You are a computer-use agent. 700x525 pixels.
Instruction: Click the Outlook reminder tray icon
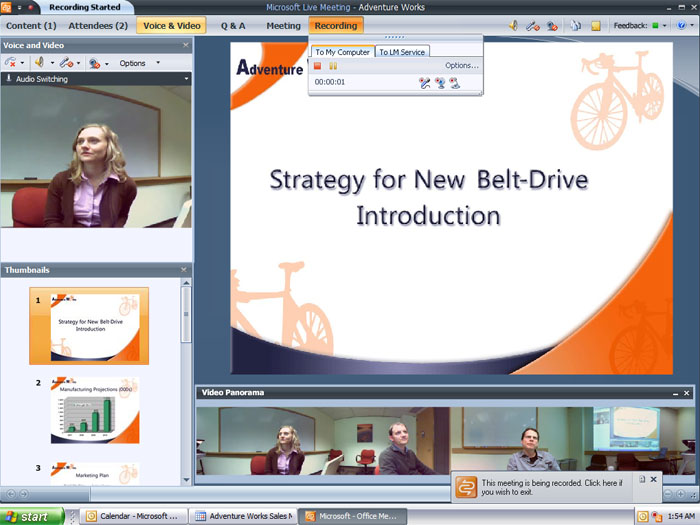[x=643, y=517]
